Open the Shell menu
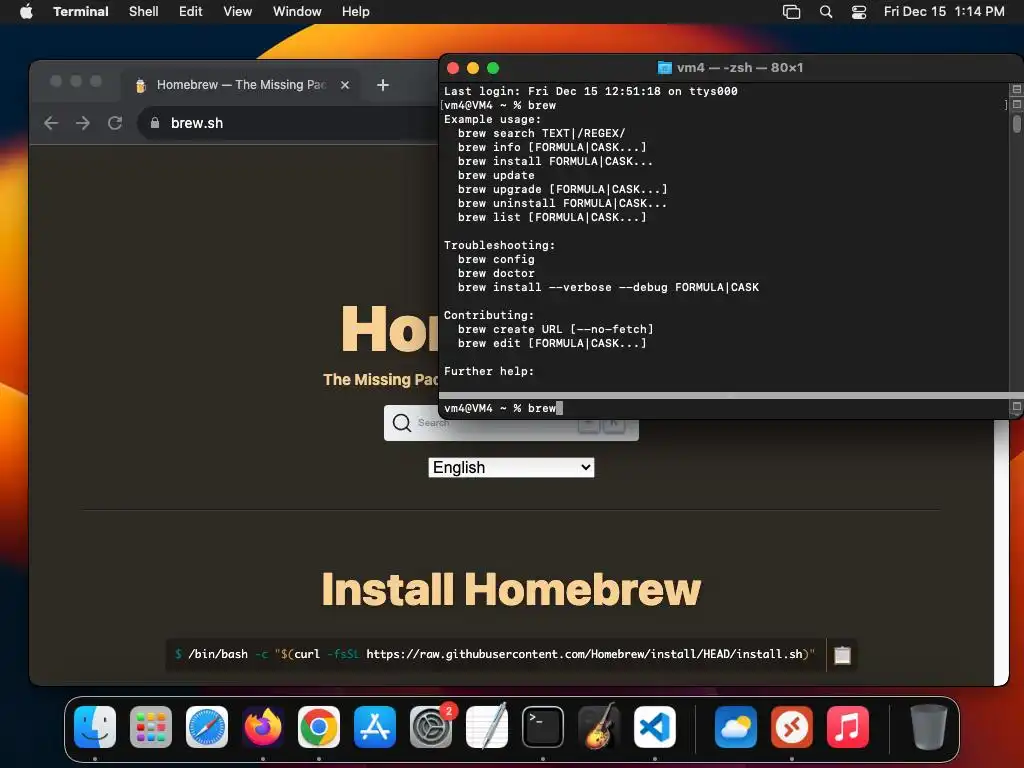The image size is (1024, 768). (x=144, y=12)
